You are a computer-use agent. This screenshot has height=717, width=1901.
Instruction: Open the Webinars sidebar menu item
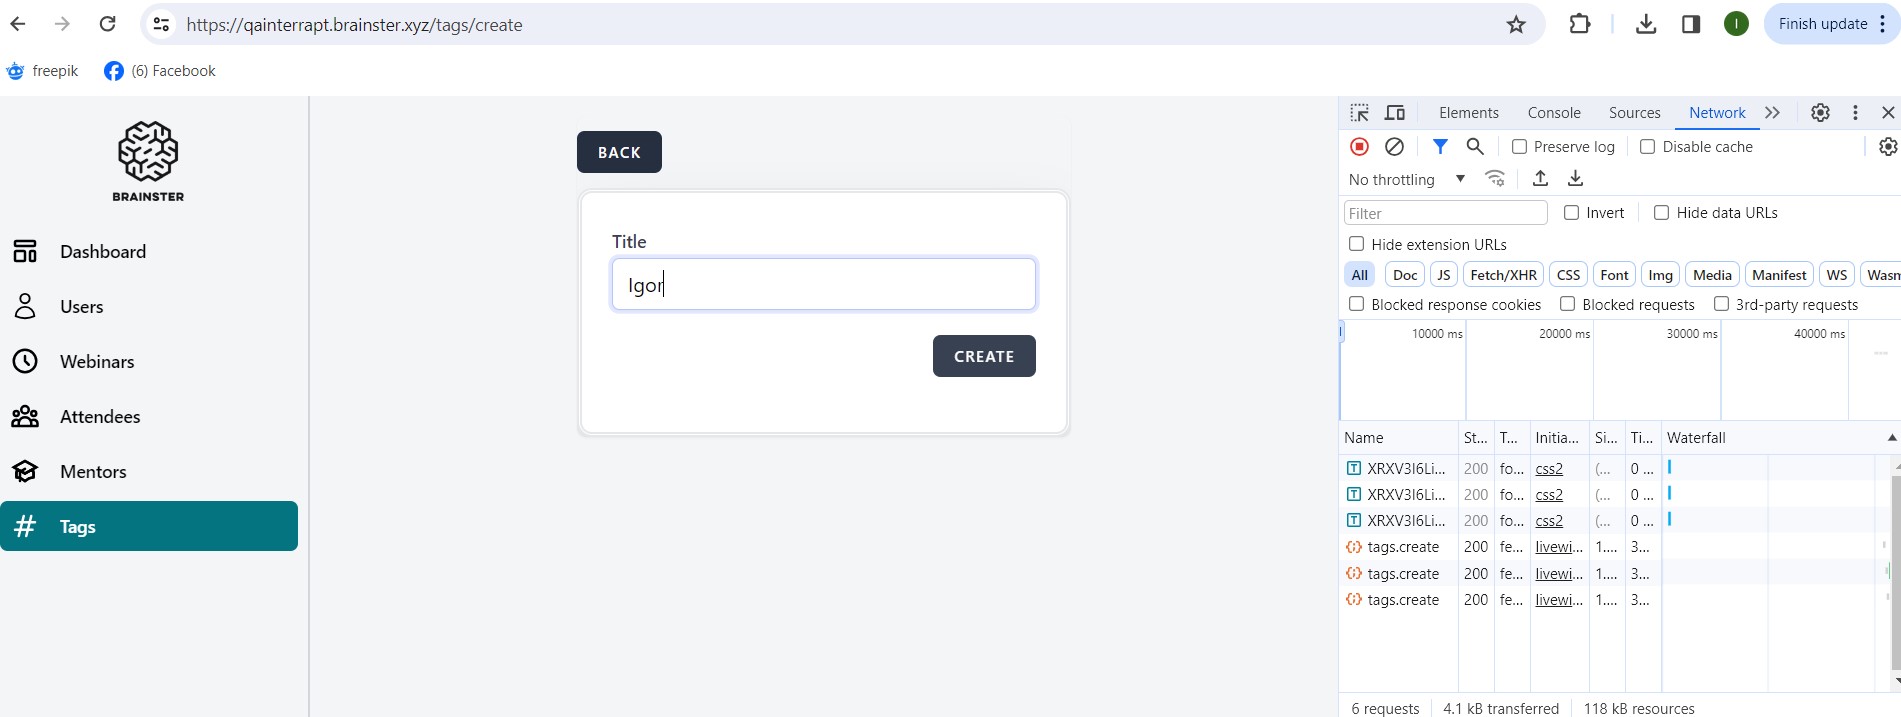97,362
